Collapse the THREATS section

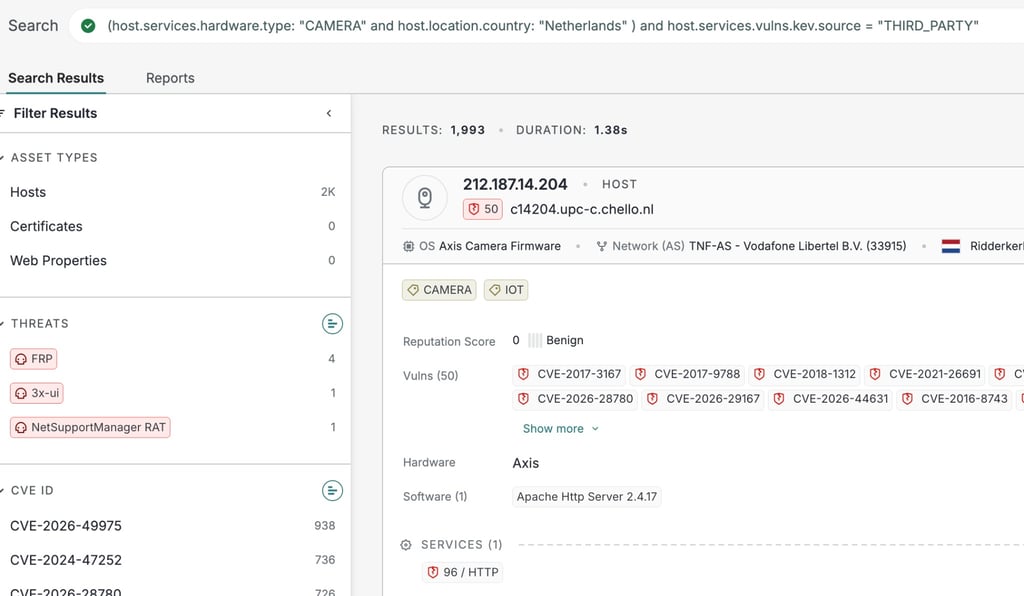[3, 323]
